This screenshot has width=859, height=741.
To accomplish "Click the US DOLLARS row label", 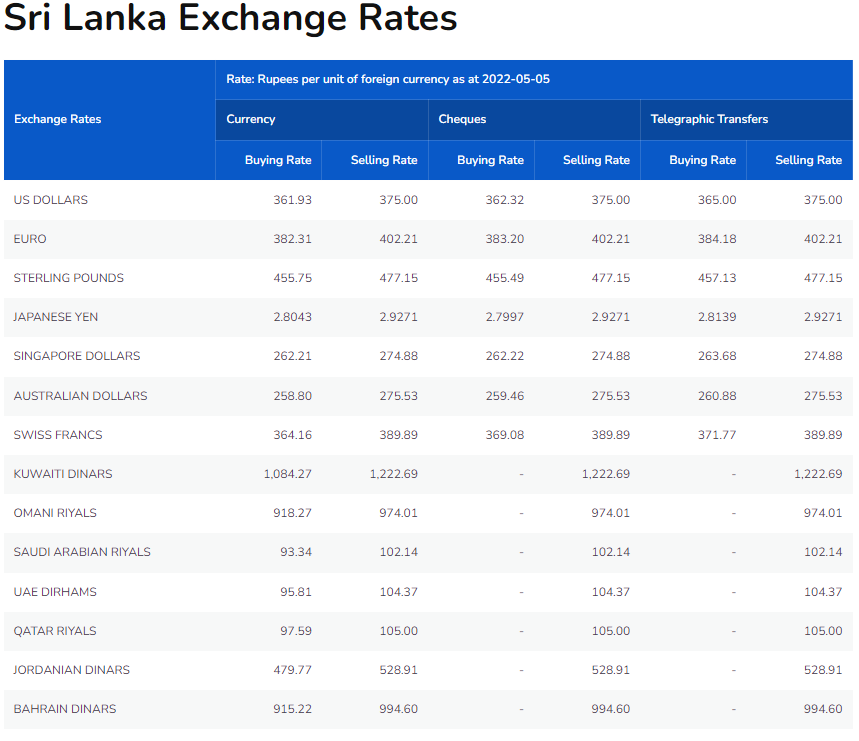I will click(x=51, y=200).
